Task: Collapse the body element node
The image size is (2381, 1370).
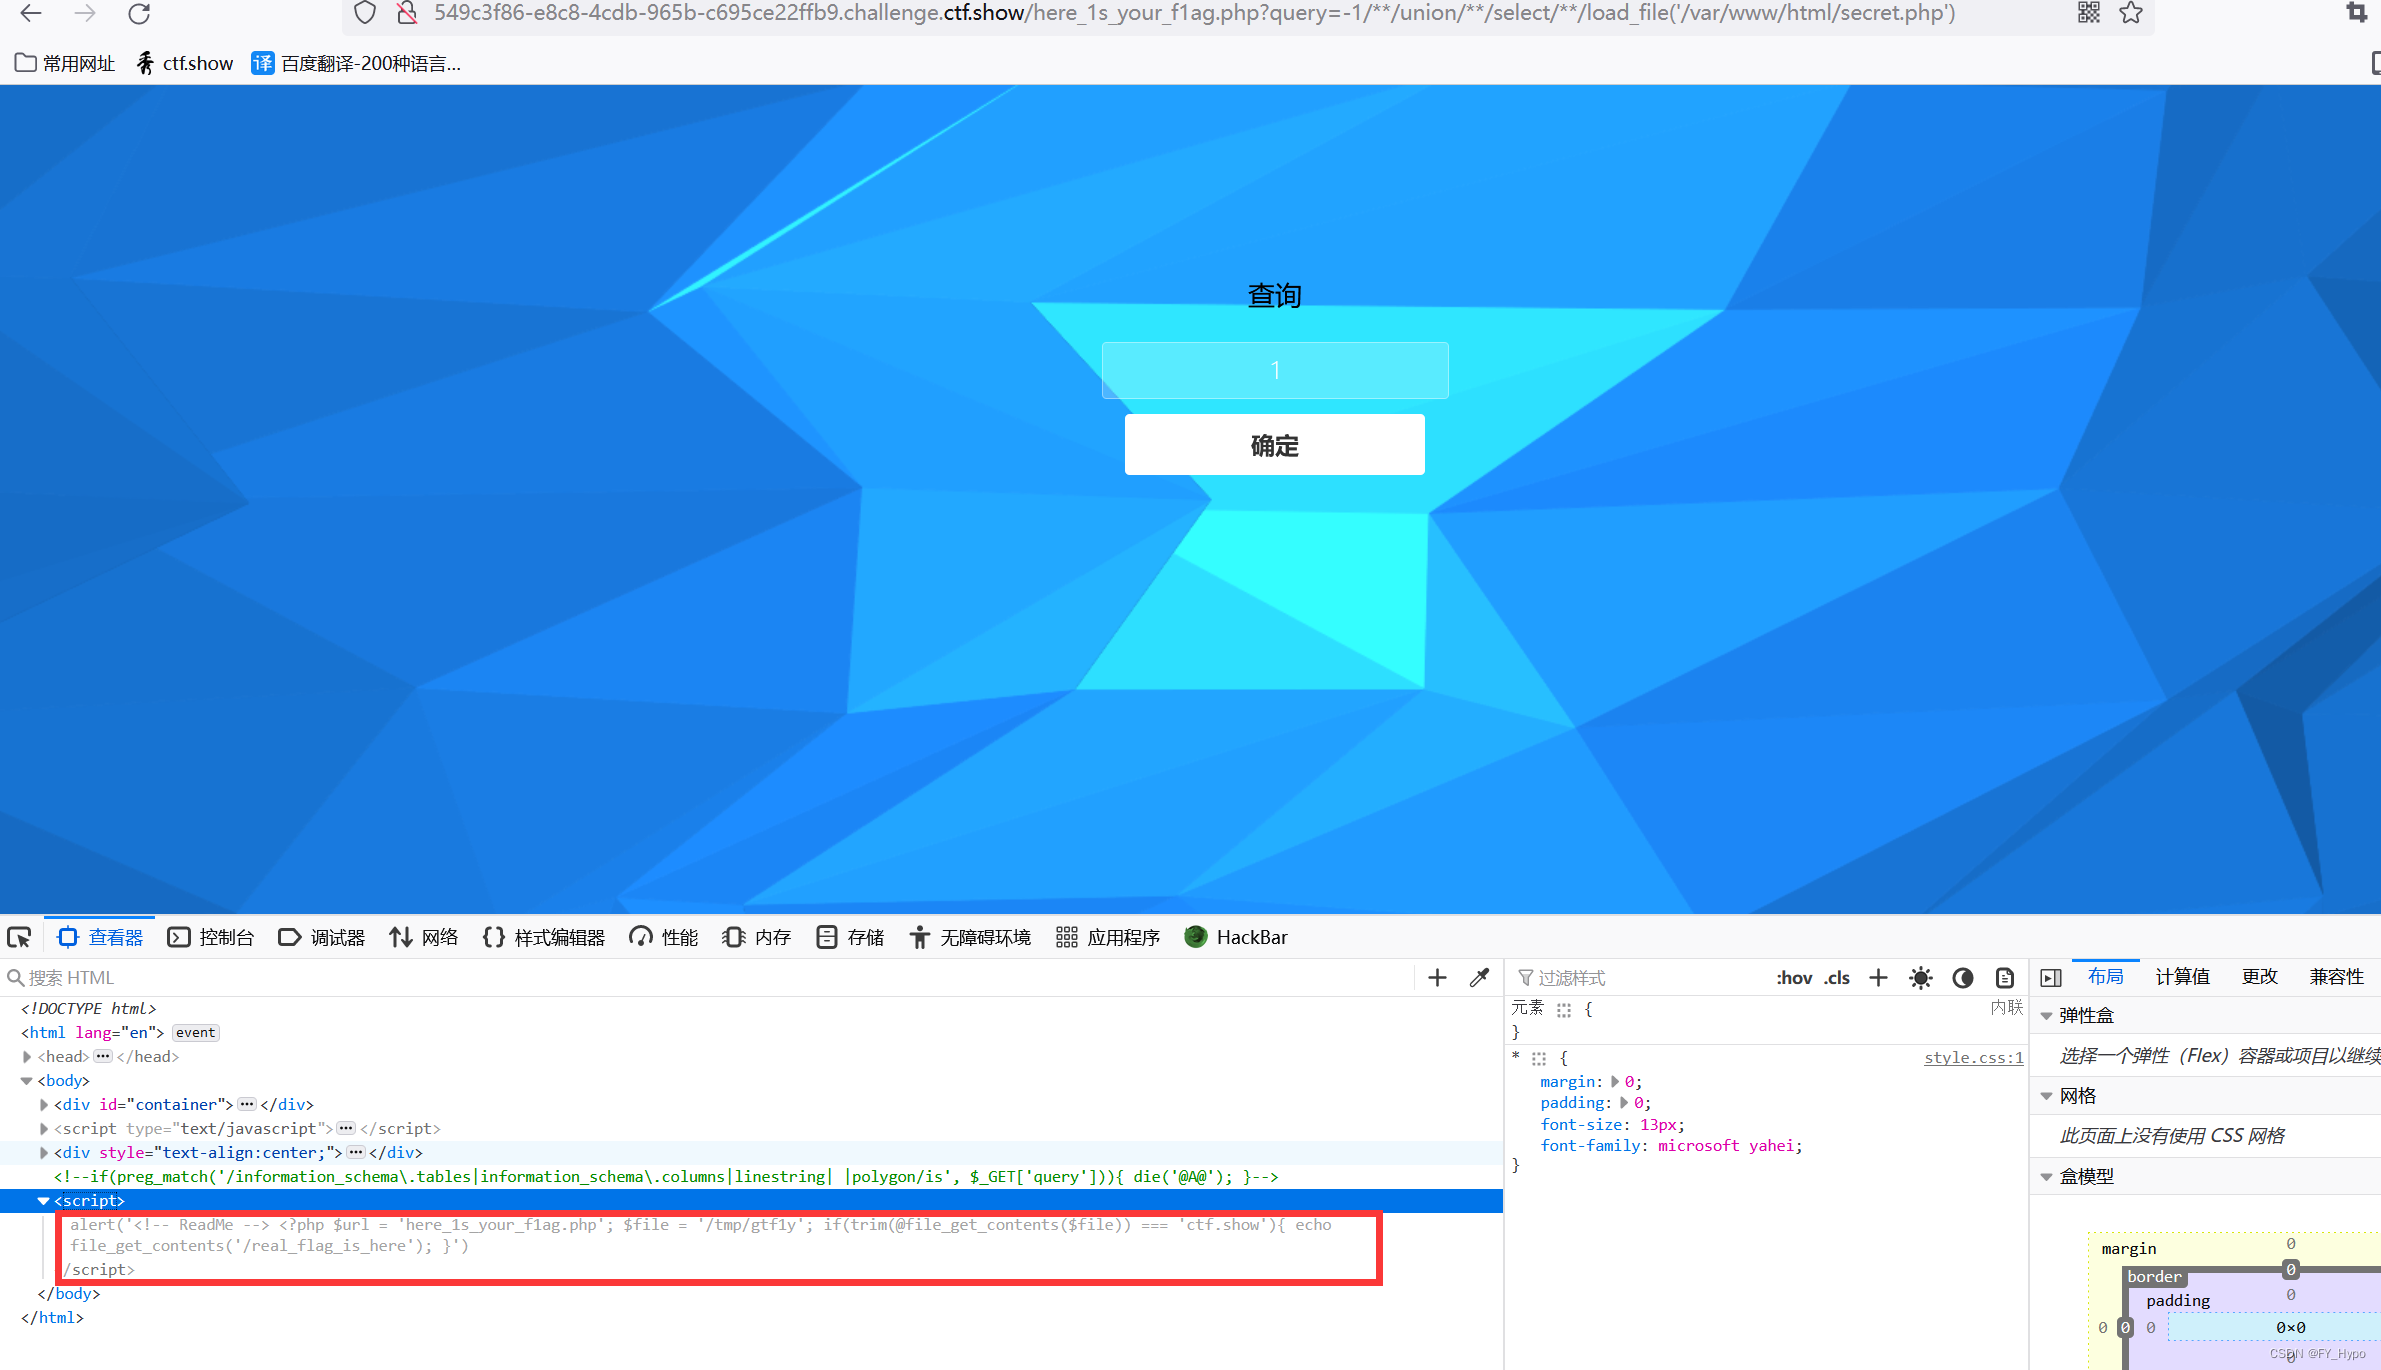Action: tap(27, 1081)
